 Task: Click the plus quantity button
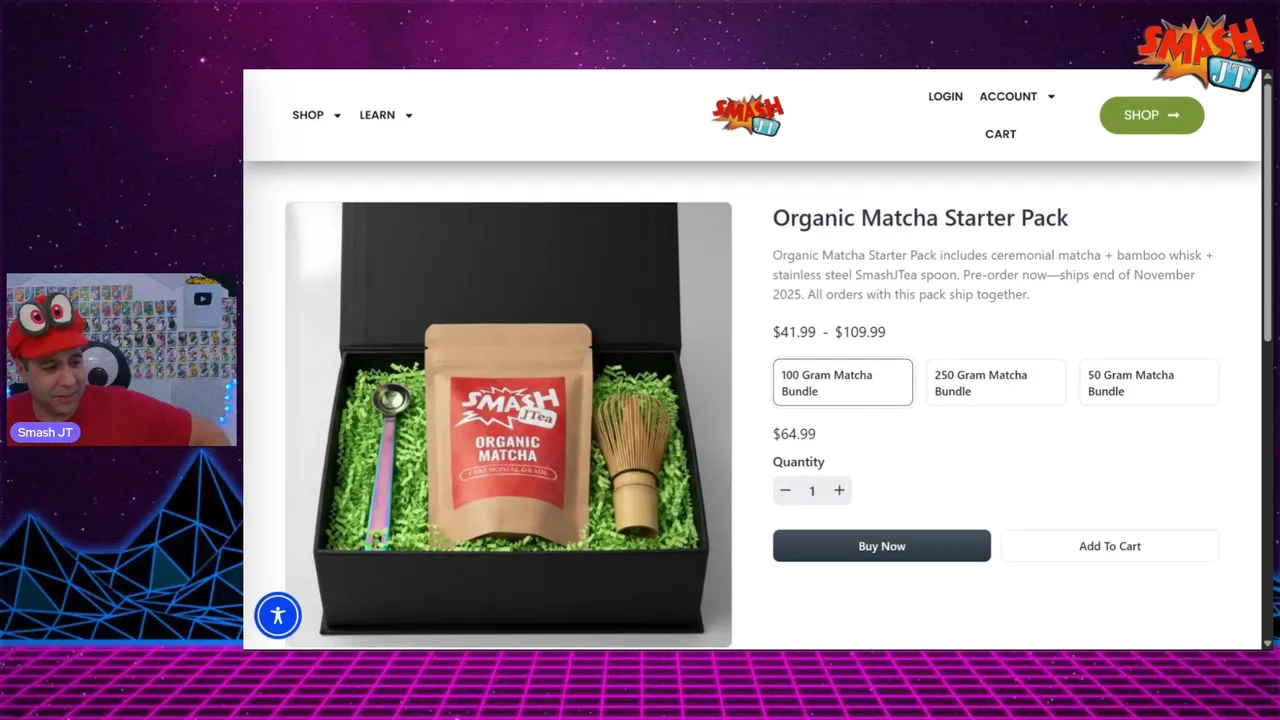click(x=839, y=490)
